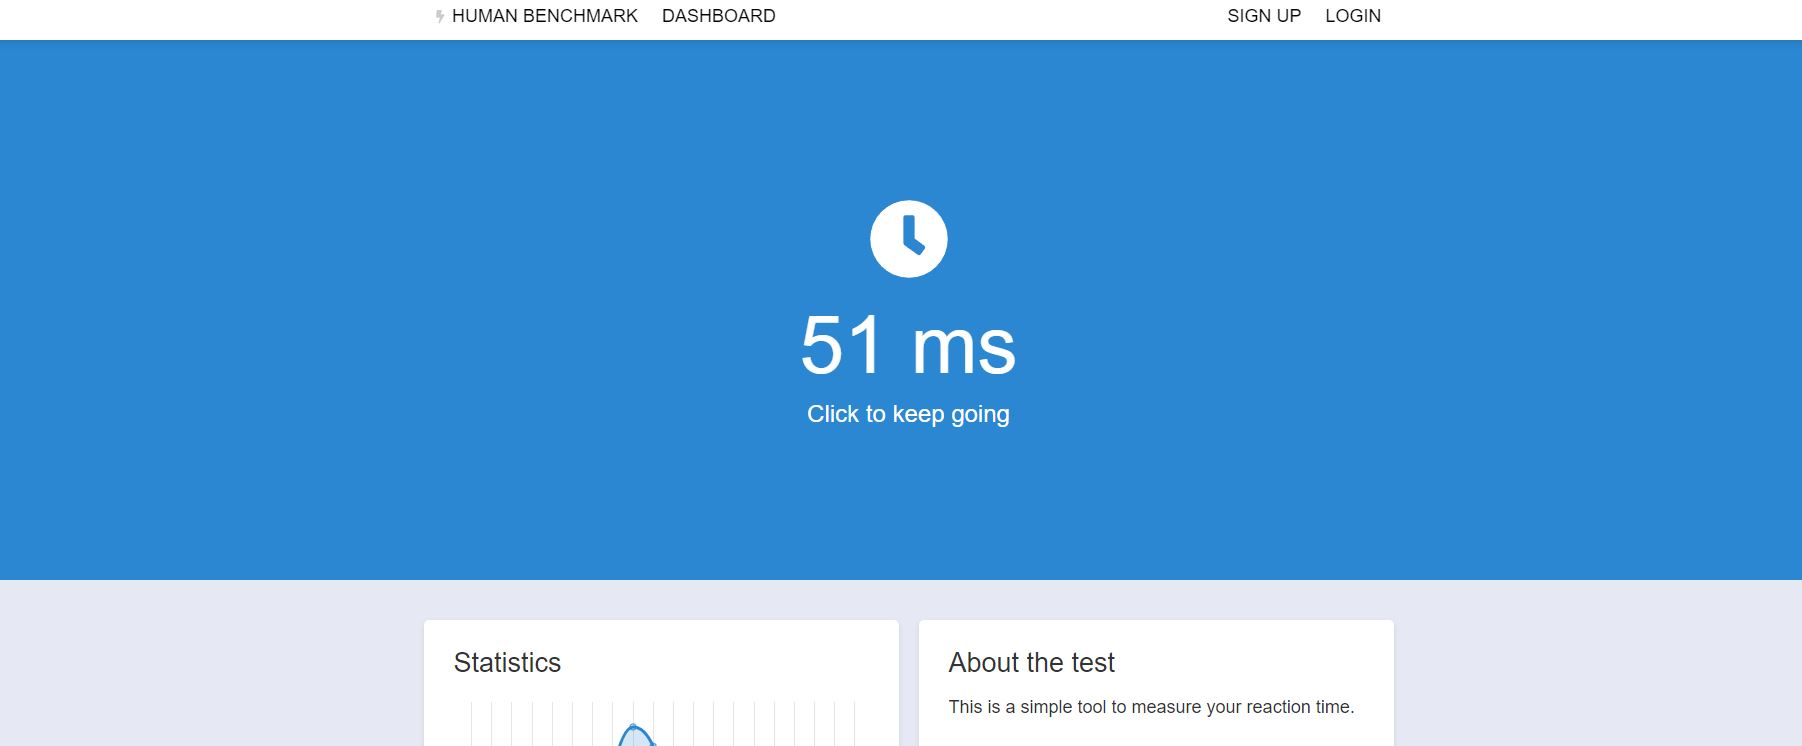Image resolution: width=1802 pixels, height=746 pixels.
Task: Click blank navbar space between Dashboard and Sign Up
Action: [1000, 16]
